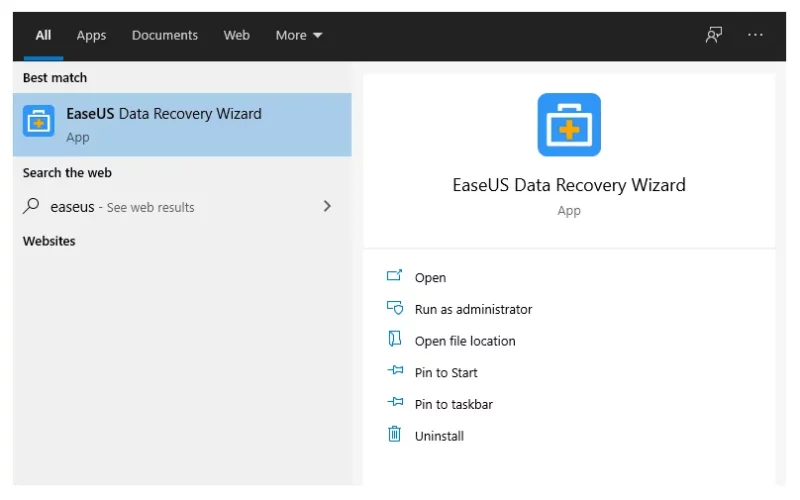Choose Run as administrator

pos(473,309)
